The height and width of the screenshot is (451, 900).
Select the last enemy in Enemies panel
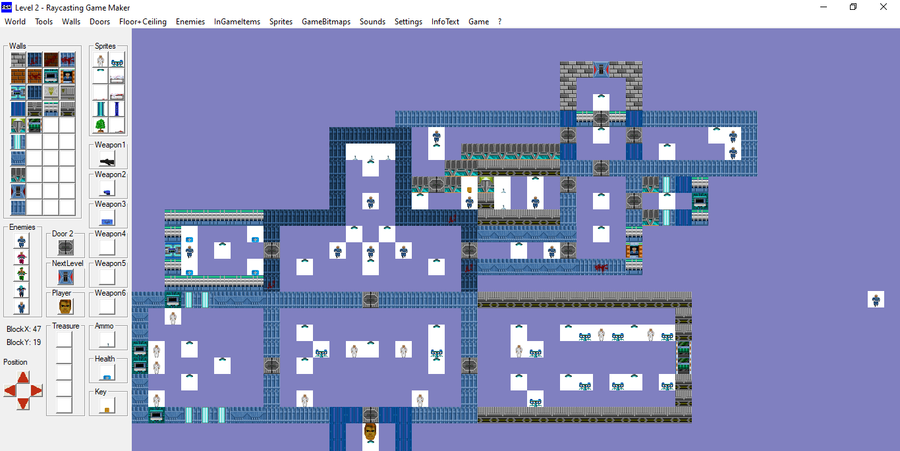coord(22,308)
